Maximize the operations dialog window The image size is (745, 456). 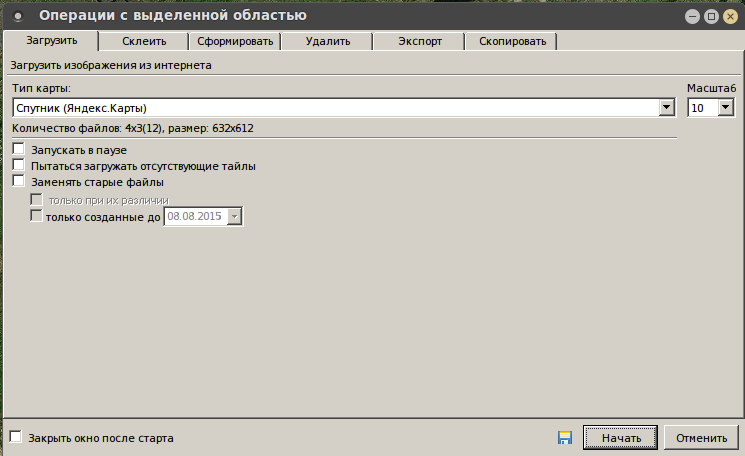pos(710,16)
